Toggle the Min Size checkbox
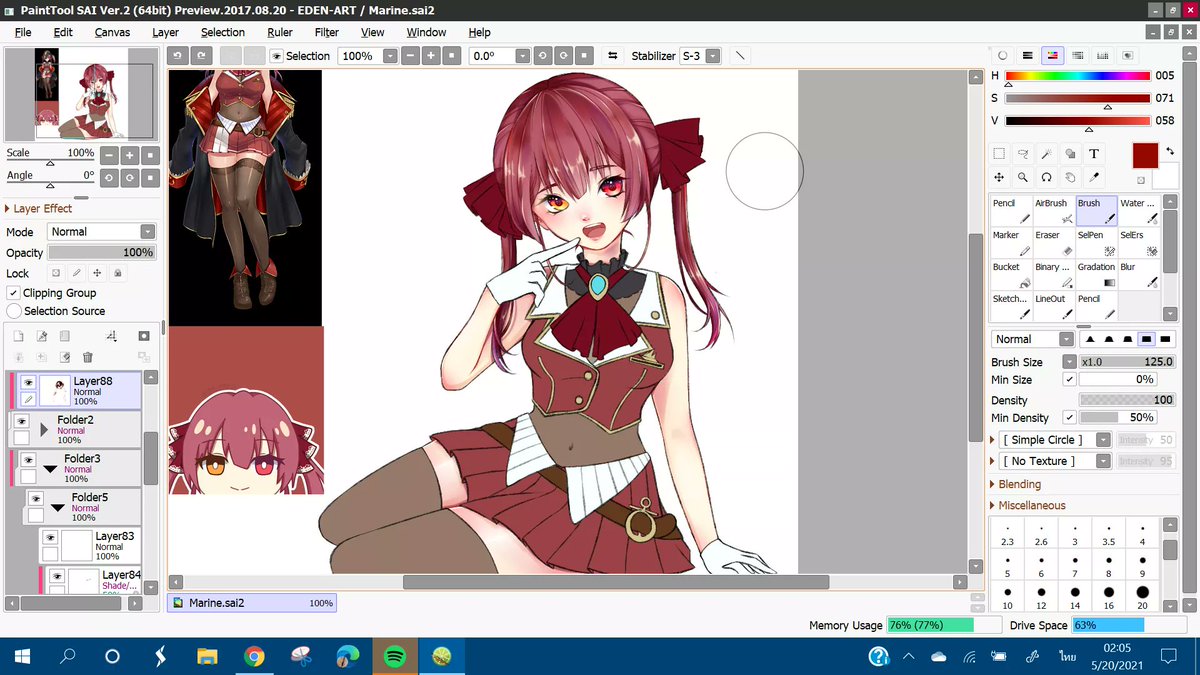The width and height of the screenshot is (1200, 675). click(x=1070, y=379)
